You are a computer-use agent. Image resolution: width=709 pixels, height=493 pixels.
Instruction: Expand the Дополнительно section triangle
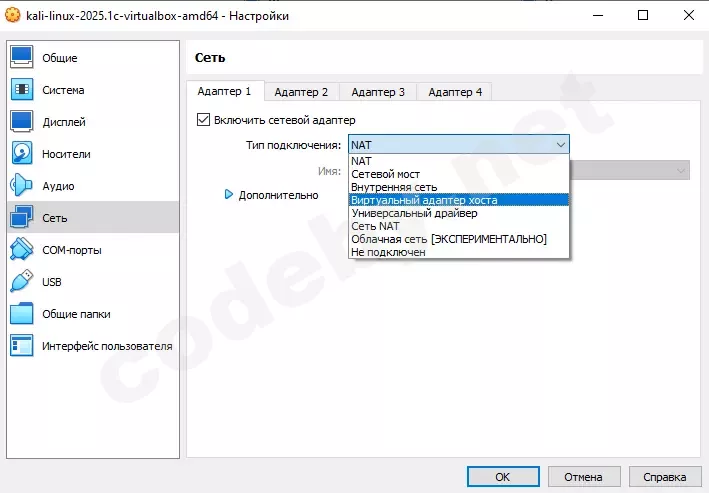tap(229, 195)
